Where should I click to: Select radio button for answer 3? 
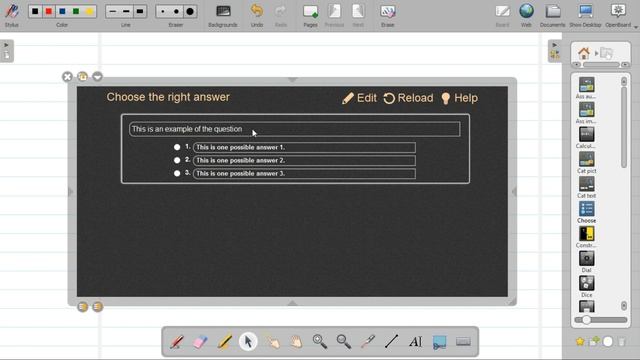(177, 173)
